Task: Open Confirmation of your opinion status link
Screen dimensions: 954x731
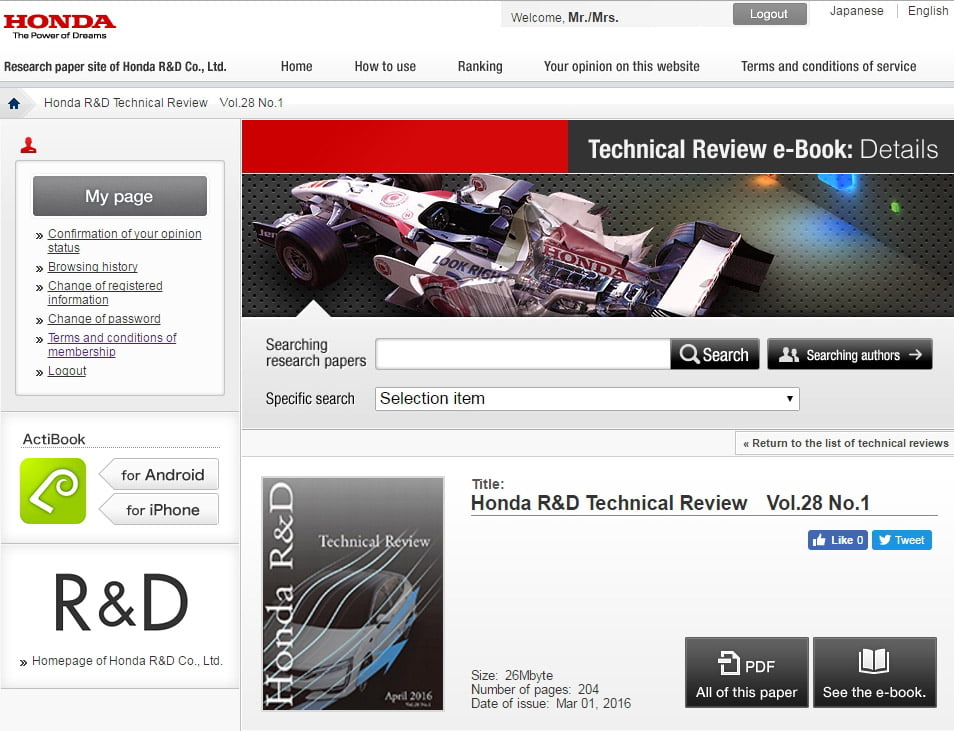Action: tap(125, 240)
